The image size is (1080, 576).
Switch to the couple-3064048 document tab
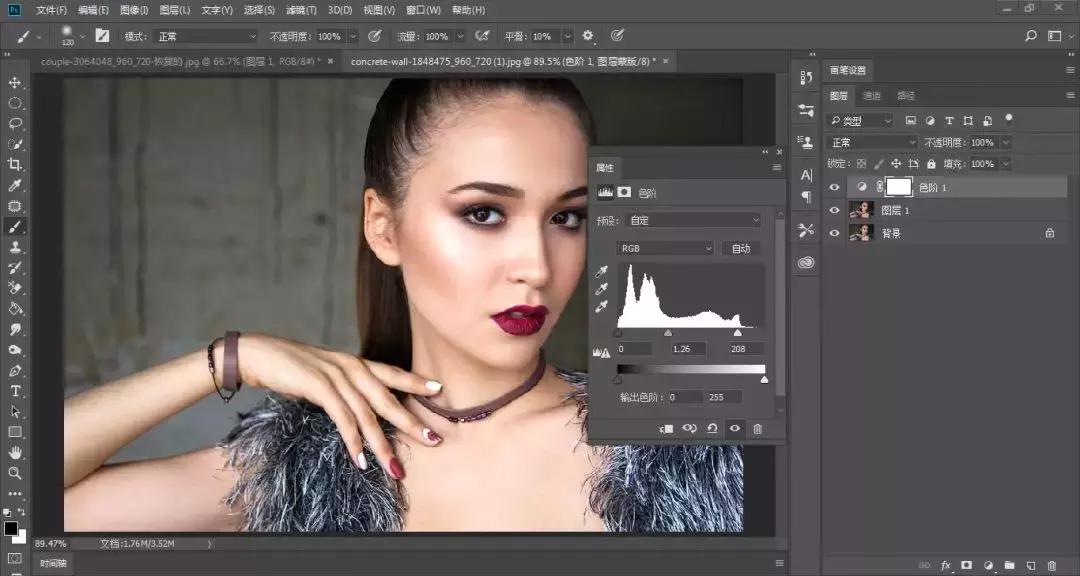coord(180,61)
